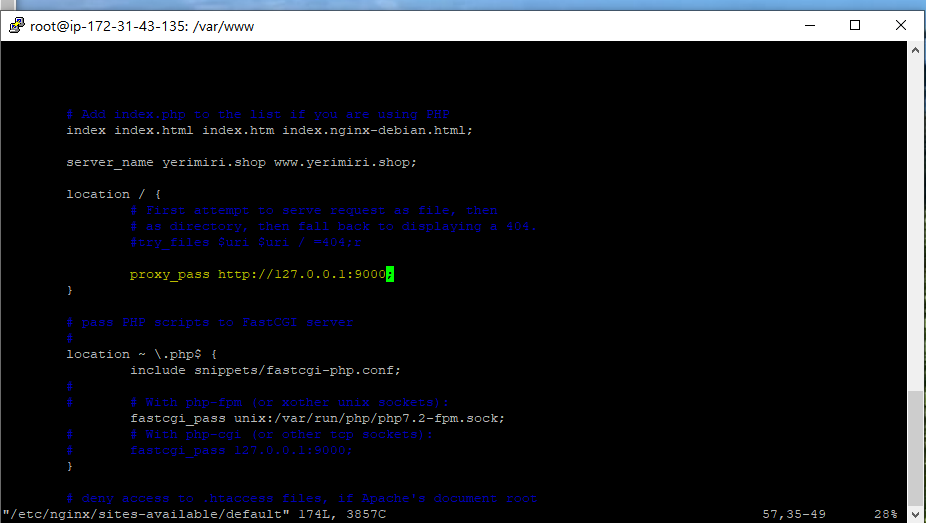Click the commented 'fastcgi_pass 127.0.0.1:9000;' line
This screenshot has width=926, height=523.
[x=241, y=450]
